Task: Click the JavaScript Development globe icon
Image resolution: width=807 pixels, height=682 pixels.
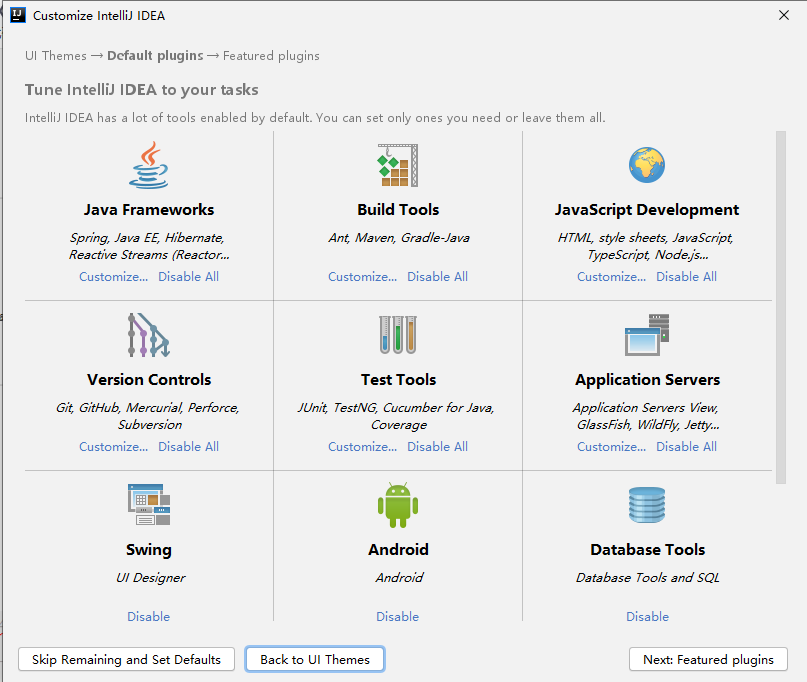Action: [x=647, y=165]
